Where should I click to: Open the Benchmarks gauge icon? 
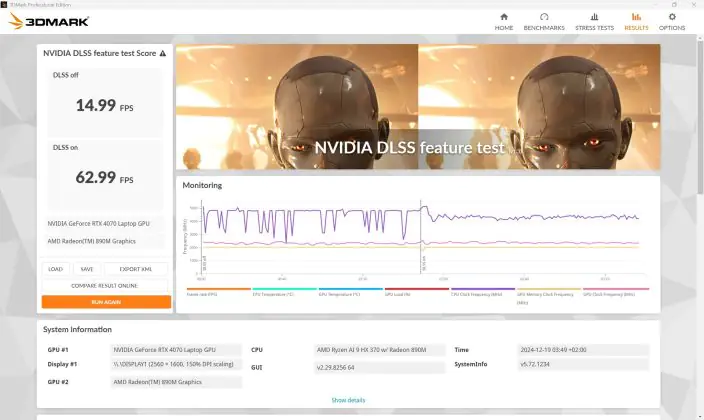(x=544, y=17)
